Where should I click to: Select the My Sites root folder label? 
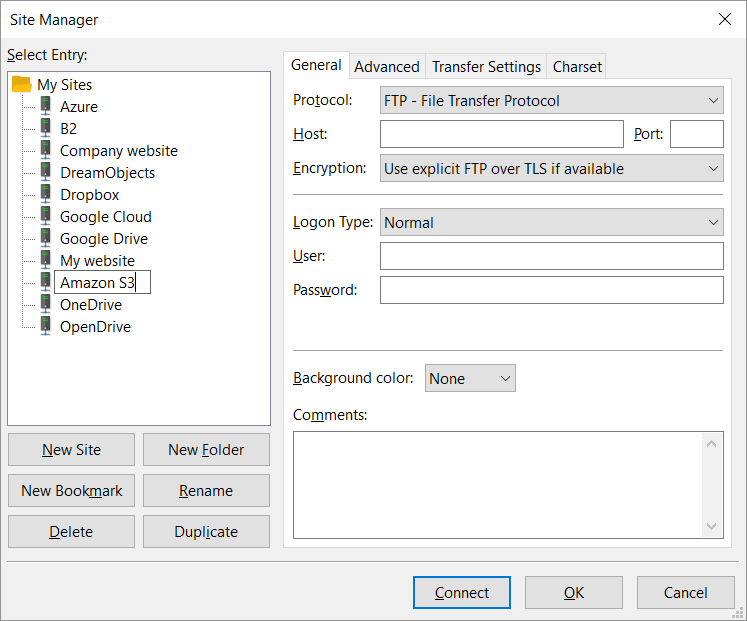click(x=64, y=85)
